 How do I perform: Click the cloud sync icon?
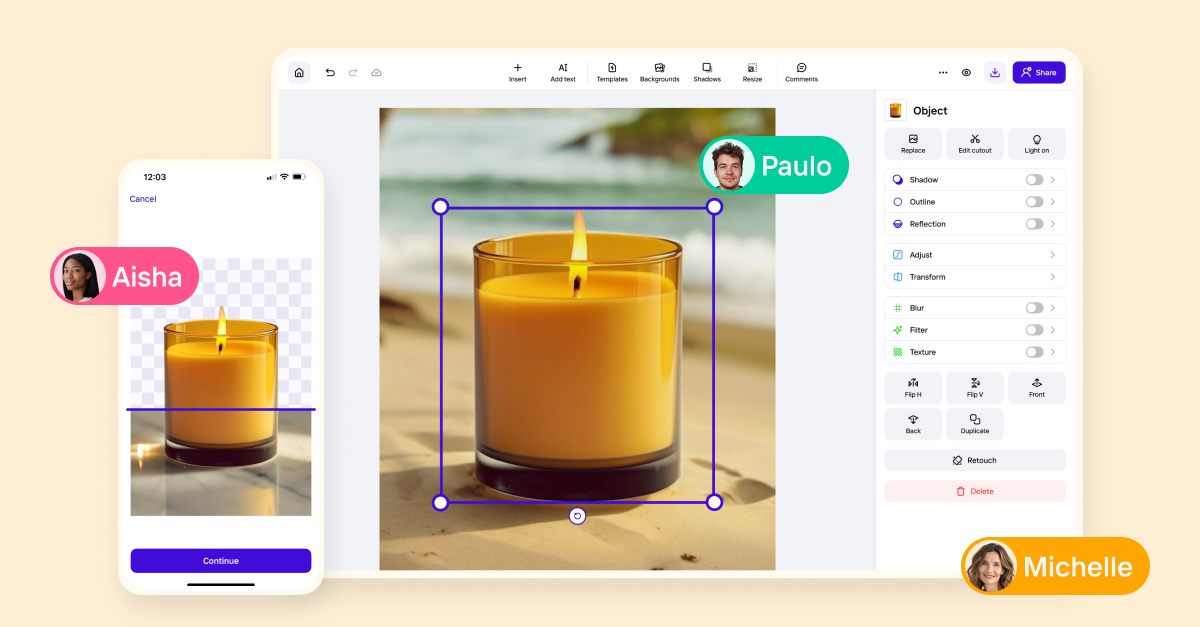point(376,72)
